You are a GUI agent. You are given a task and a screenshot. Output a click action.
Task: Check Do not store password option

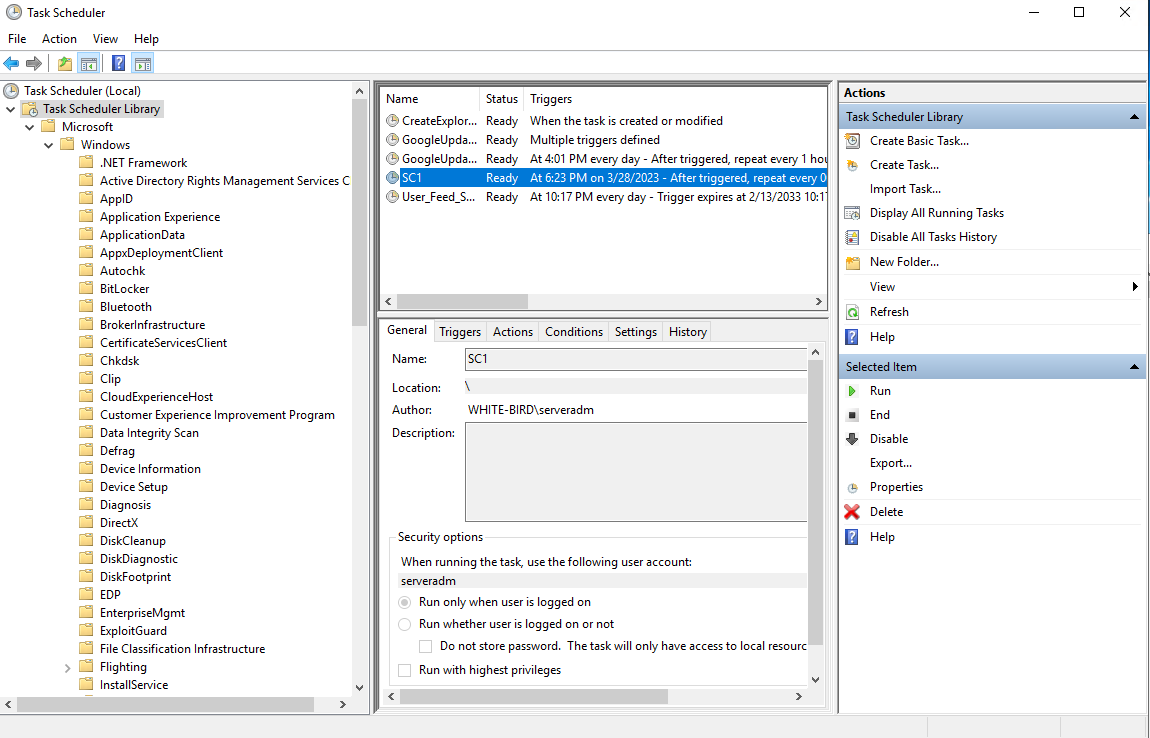tap(426, 646)
